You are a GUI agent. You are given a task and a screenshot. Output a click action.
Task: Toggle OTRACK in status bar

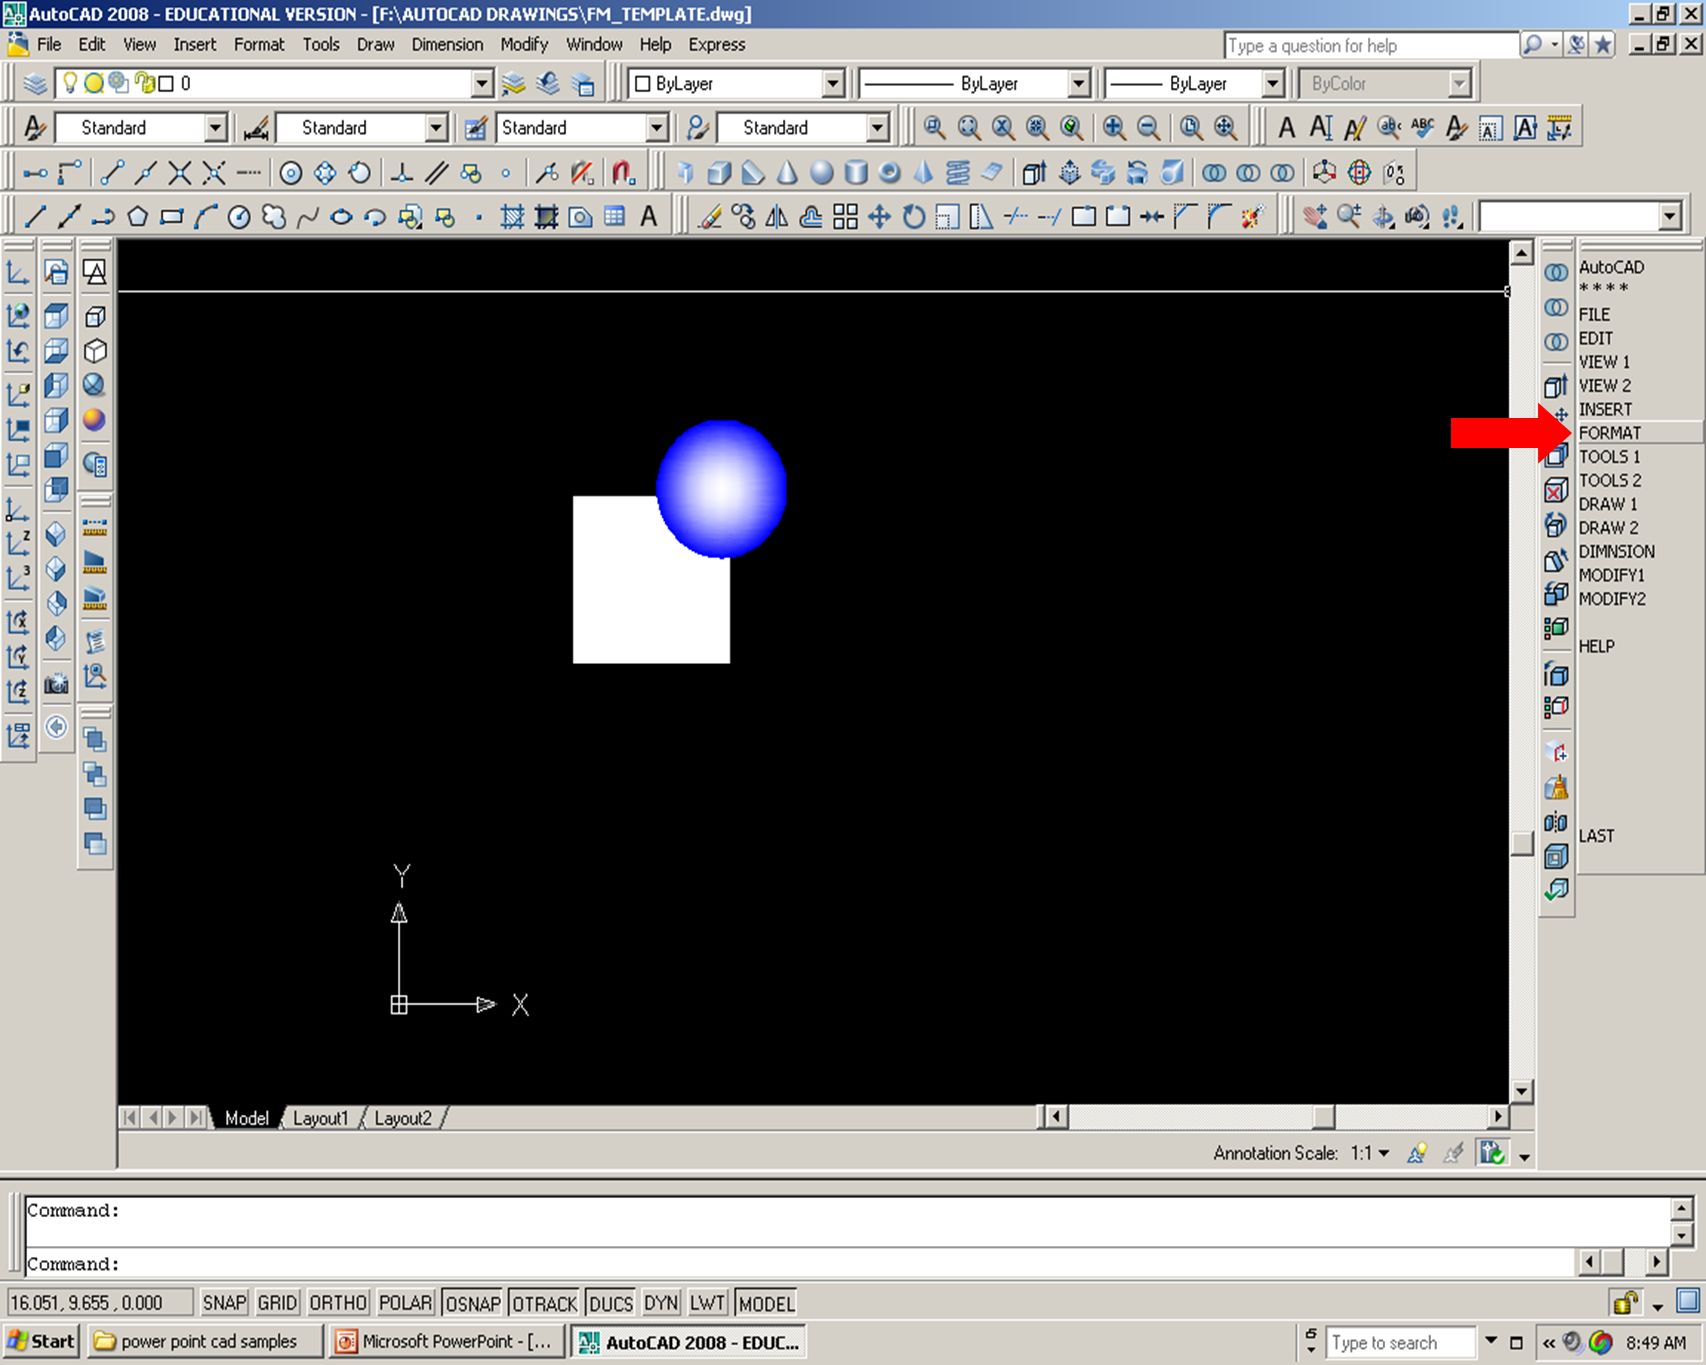[x=545, y=1303]
